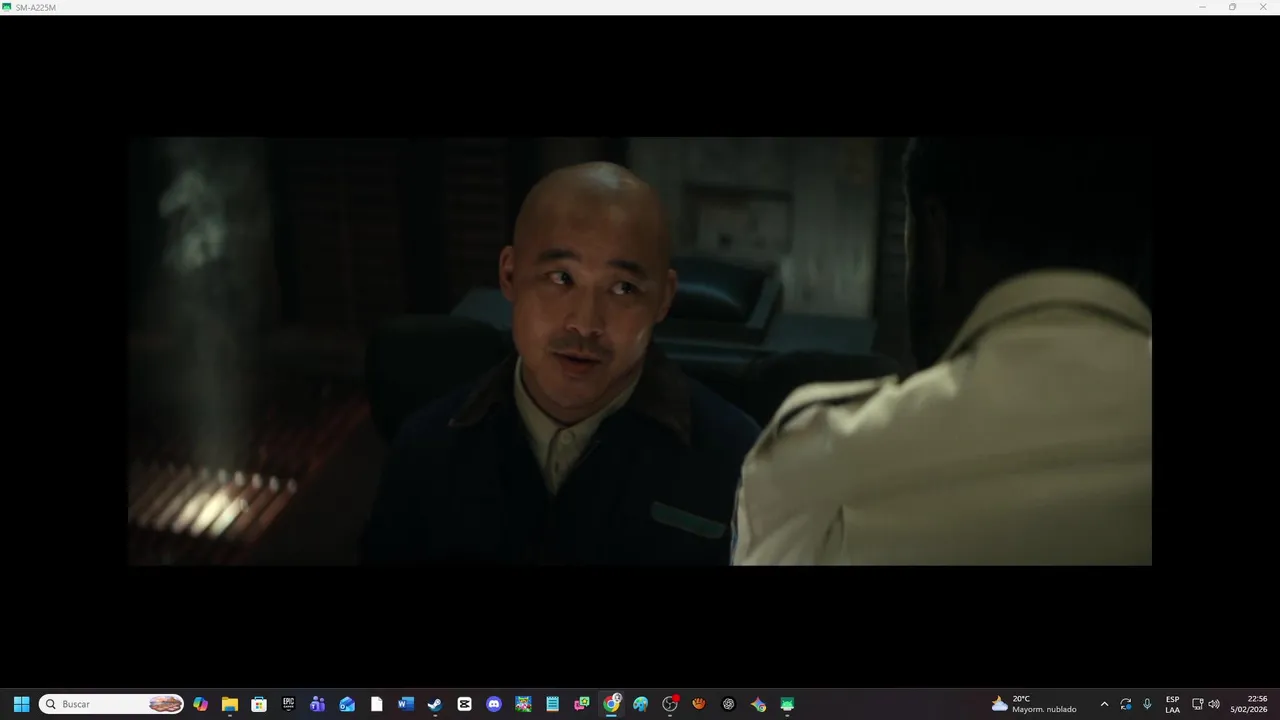Open the ChatGPT icon in the taskbar
This screenshot has height=720, width=1280.
tap(728, 704)
